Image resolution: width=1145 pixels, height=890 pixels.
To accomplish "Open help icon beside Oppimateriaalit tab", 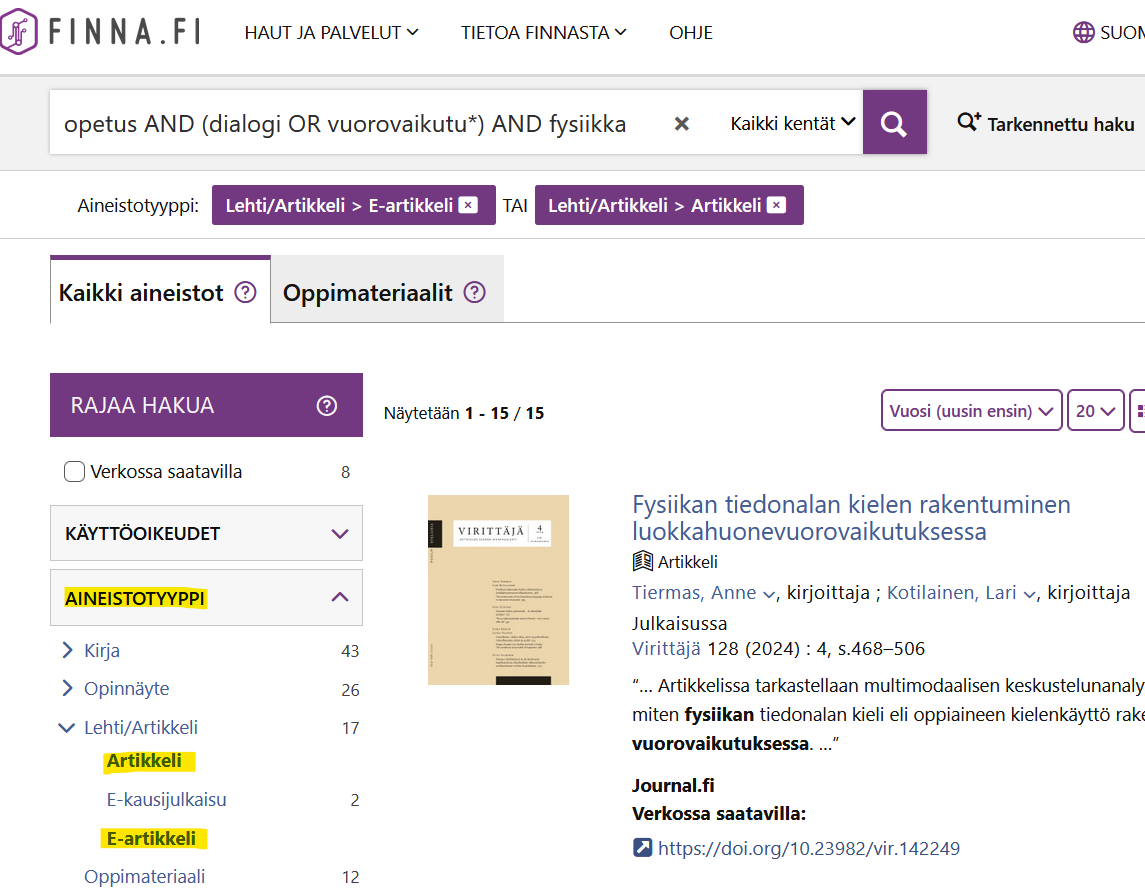I will (x=475, y=293).
